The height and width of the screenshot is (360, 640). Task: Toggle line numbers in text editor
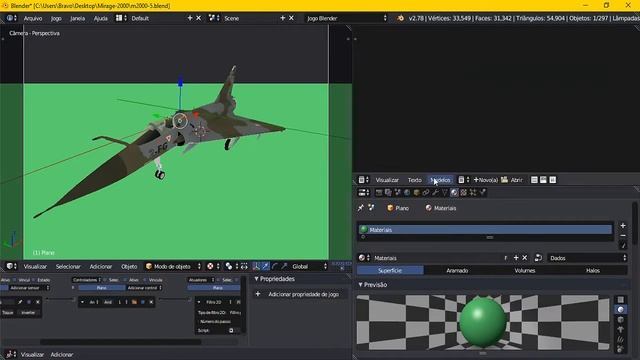pyautogui.click(x=534, y=180)
